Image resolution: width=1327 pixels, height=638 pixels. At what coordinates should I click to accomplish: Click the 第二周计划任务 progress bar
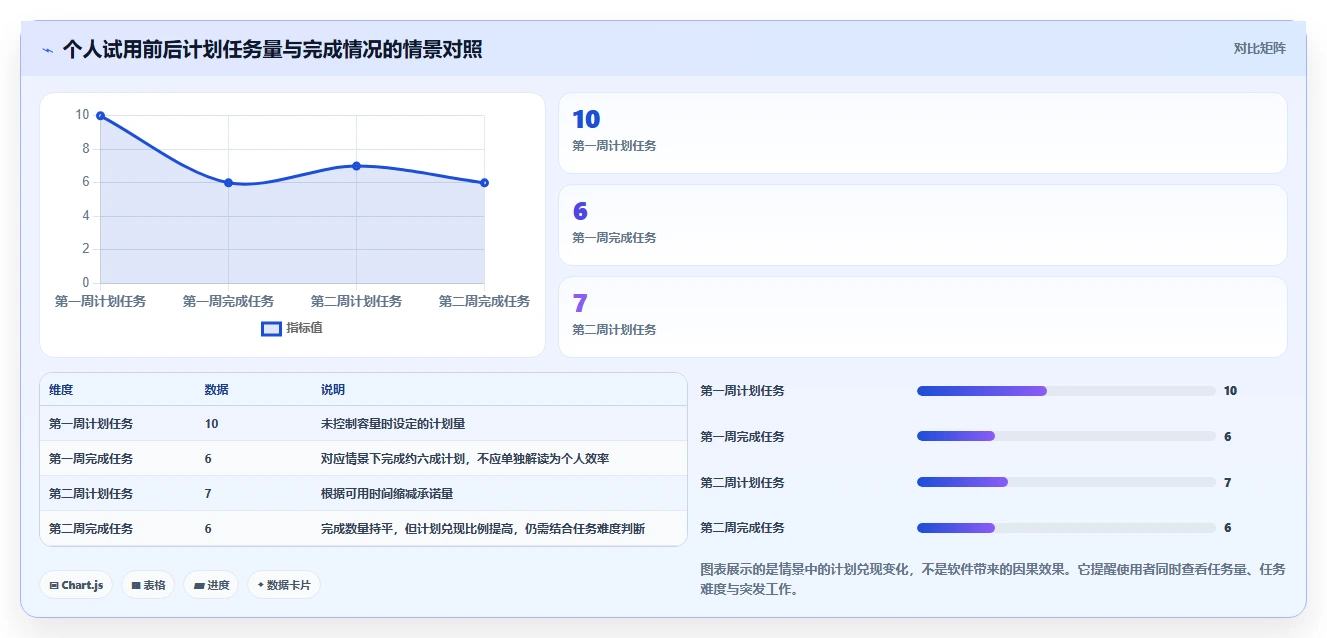point(1066,483)
